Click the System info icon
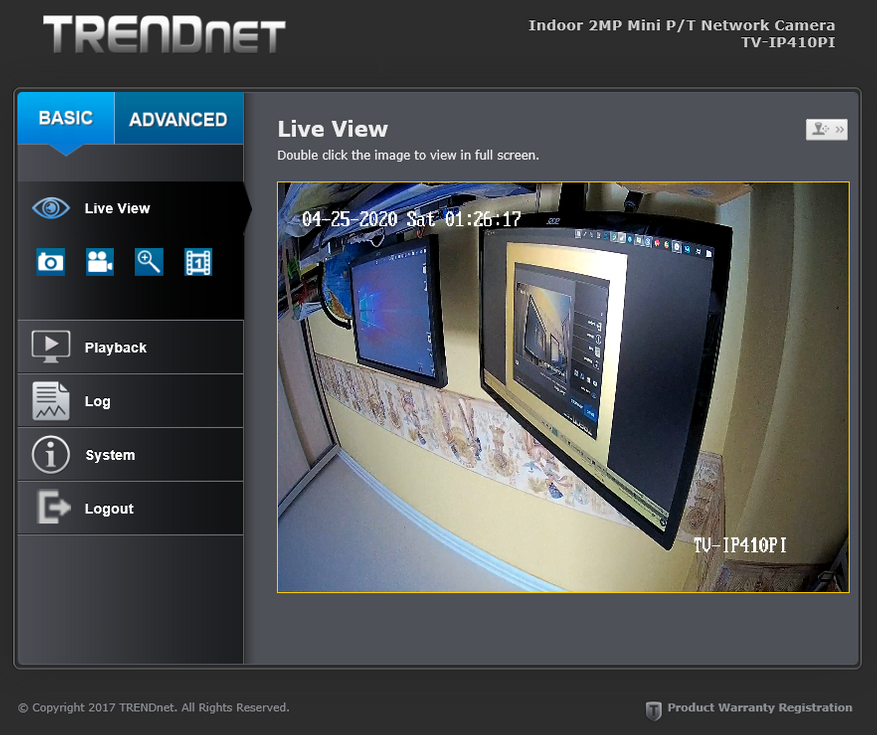Viewport: 877px width, 735px height. (51, 455)
